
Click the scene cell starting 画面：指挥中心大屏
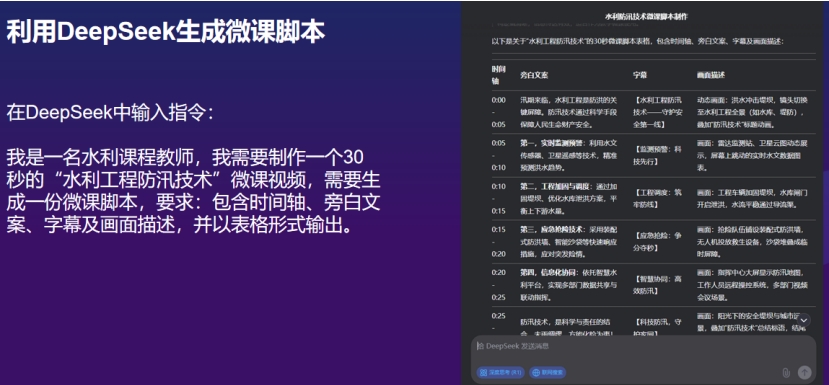click(752, 285)
